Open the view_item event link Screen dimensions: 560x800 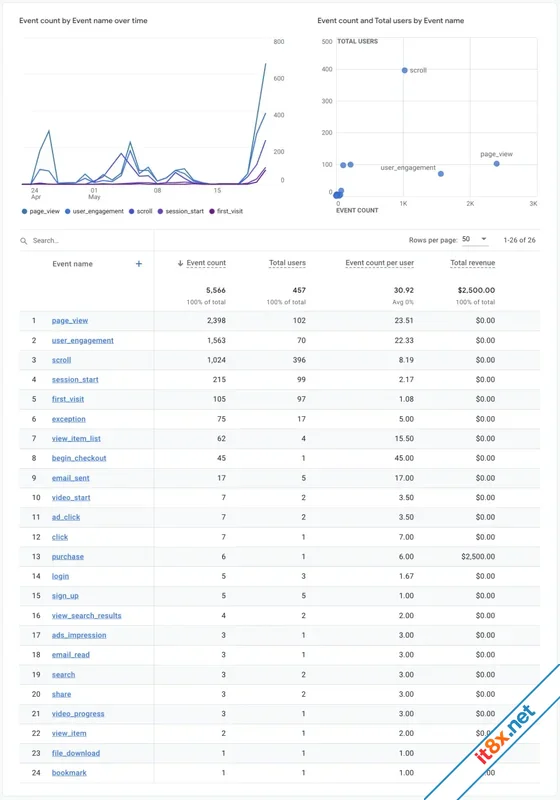coord(69,733)
